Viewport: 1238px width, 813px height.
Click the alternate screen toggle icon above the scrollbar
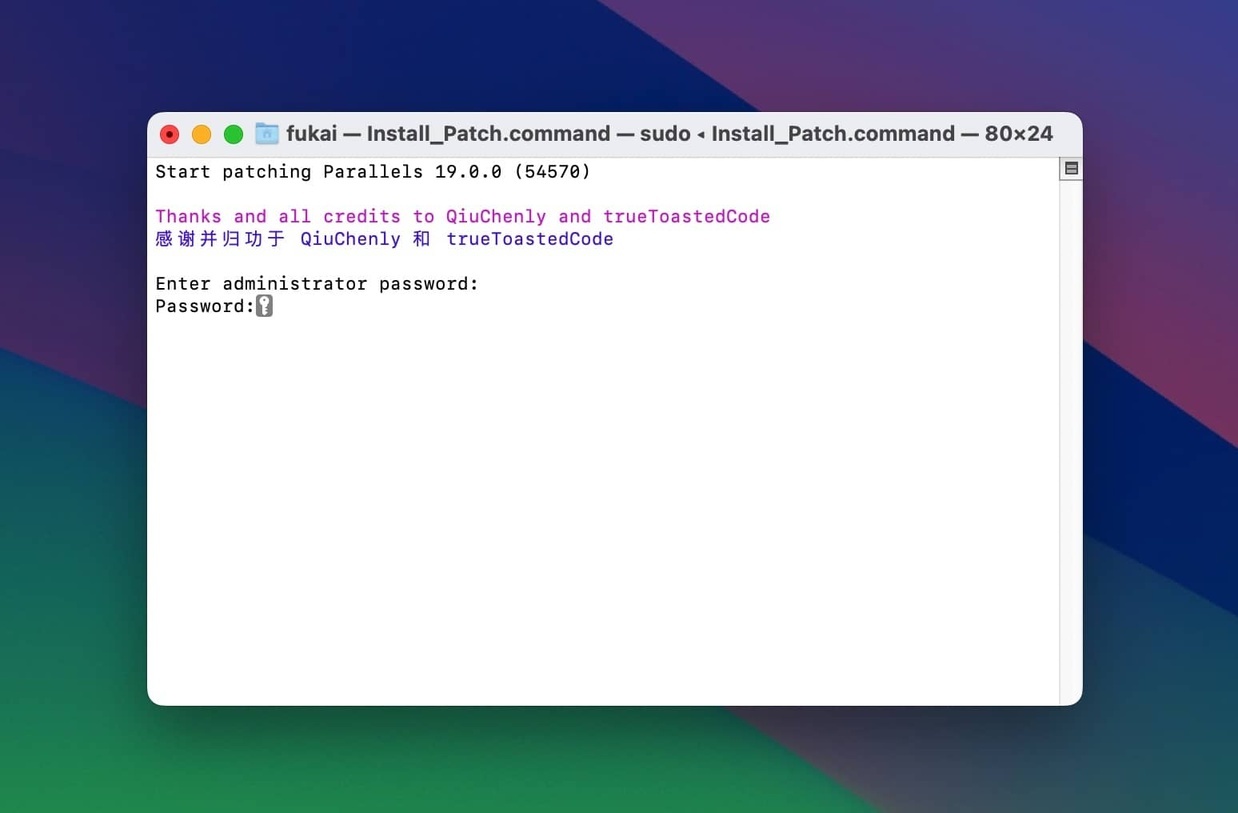1071,169
